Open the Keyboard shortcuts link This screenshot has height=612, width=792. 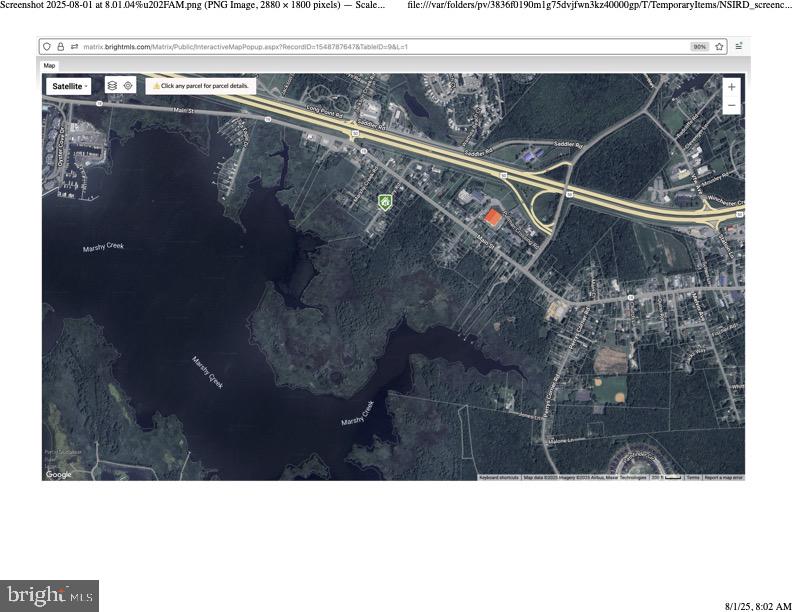click(499, 478)
